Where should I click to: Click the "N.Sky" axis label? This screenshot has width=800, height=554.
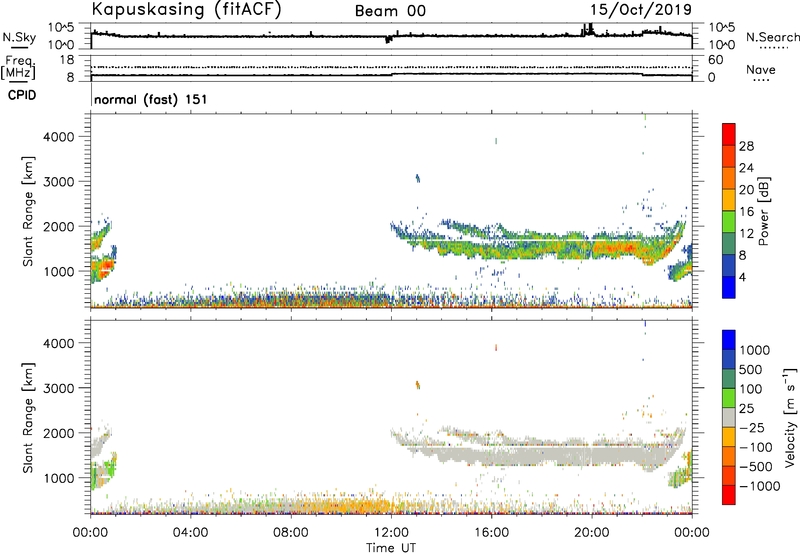pos(19,37)
